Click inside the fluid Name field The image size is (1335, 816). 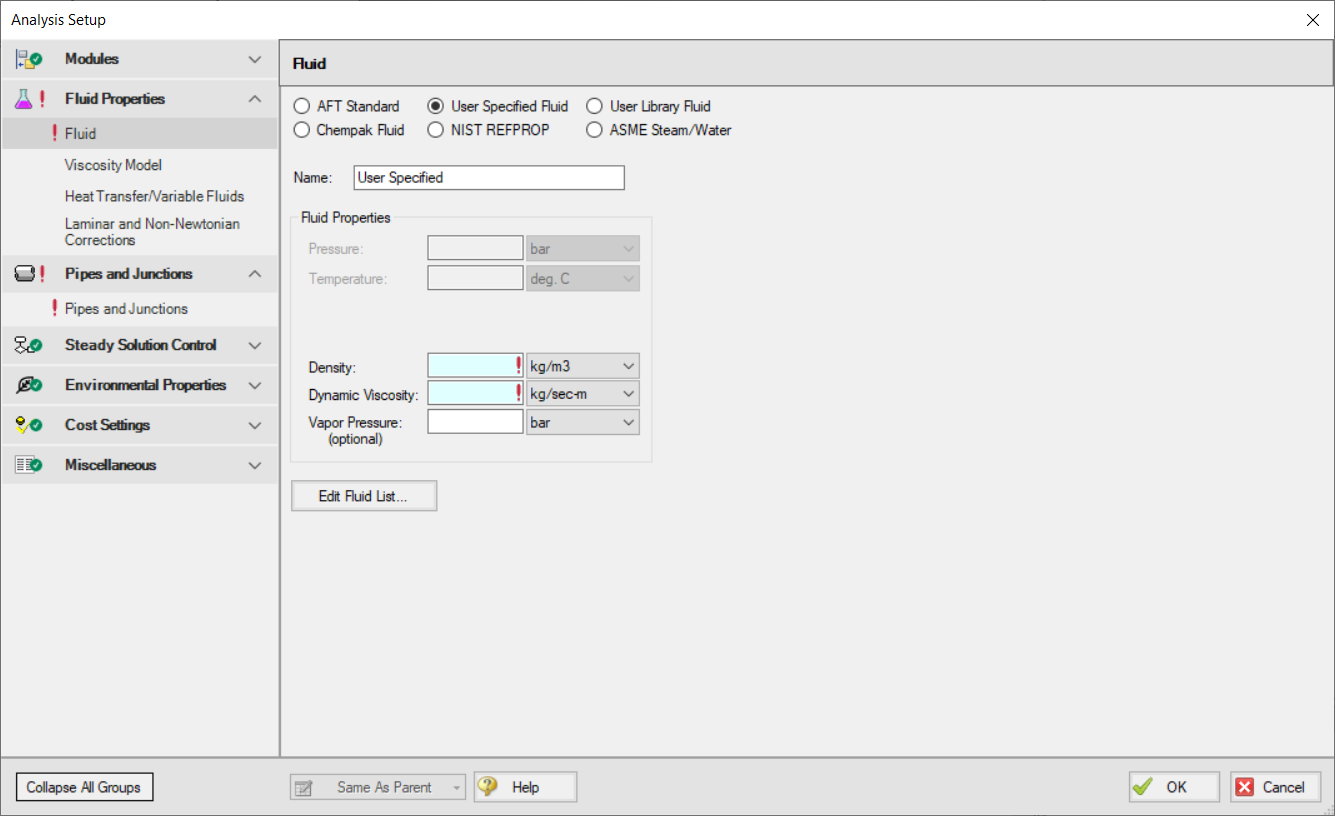(x=488, y=177)
